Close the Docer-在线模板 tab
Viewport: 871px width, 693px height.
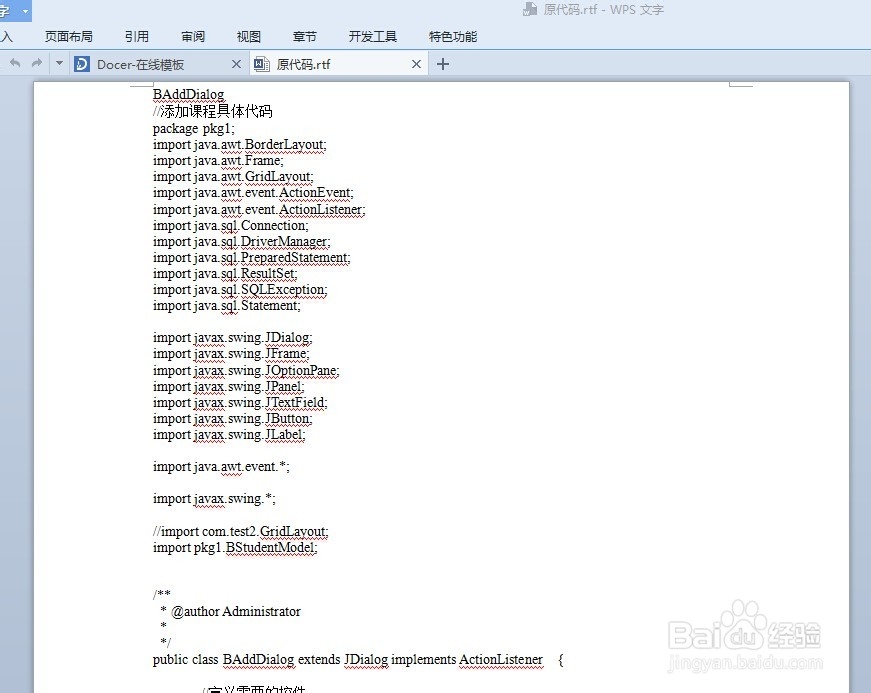[x=236, y=62]
